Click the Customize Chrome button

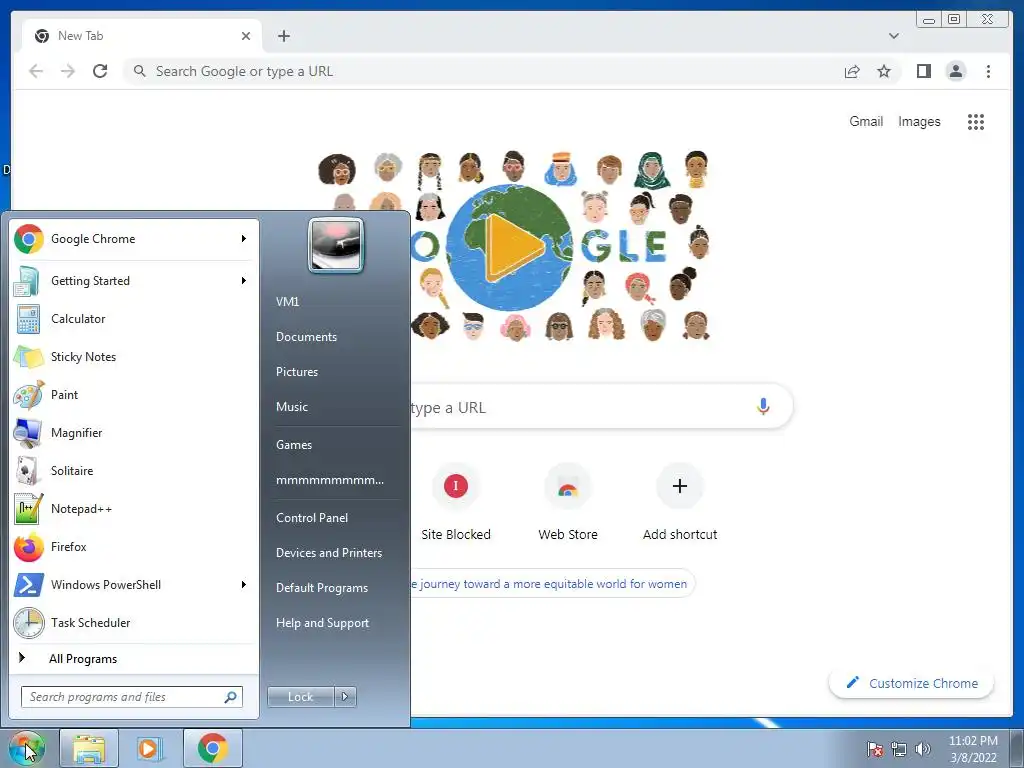[x=912, y=683]
